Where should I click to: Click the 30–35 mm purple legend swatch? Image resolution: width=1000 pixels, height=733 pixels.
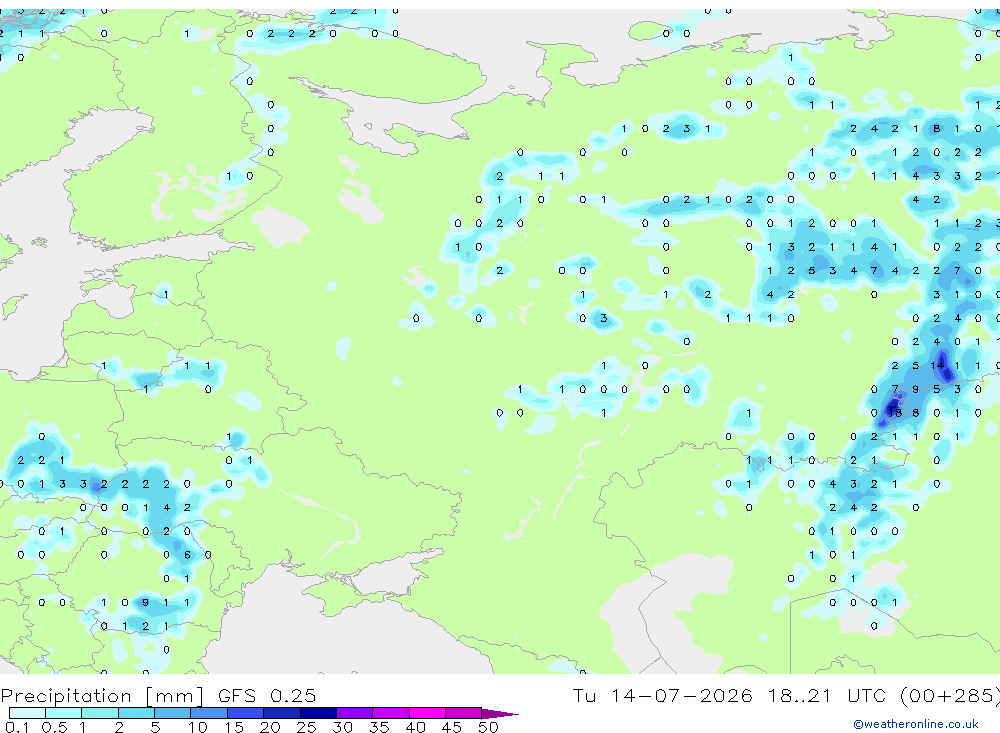pos(355,713)
